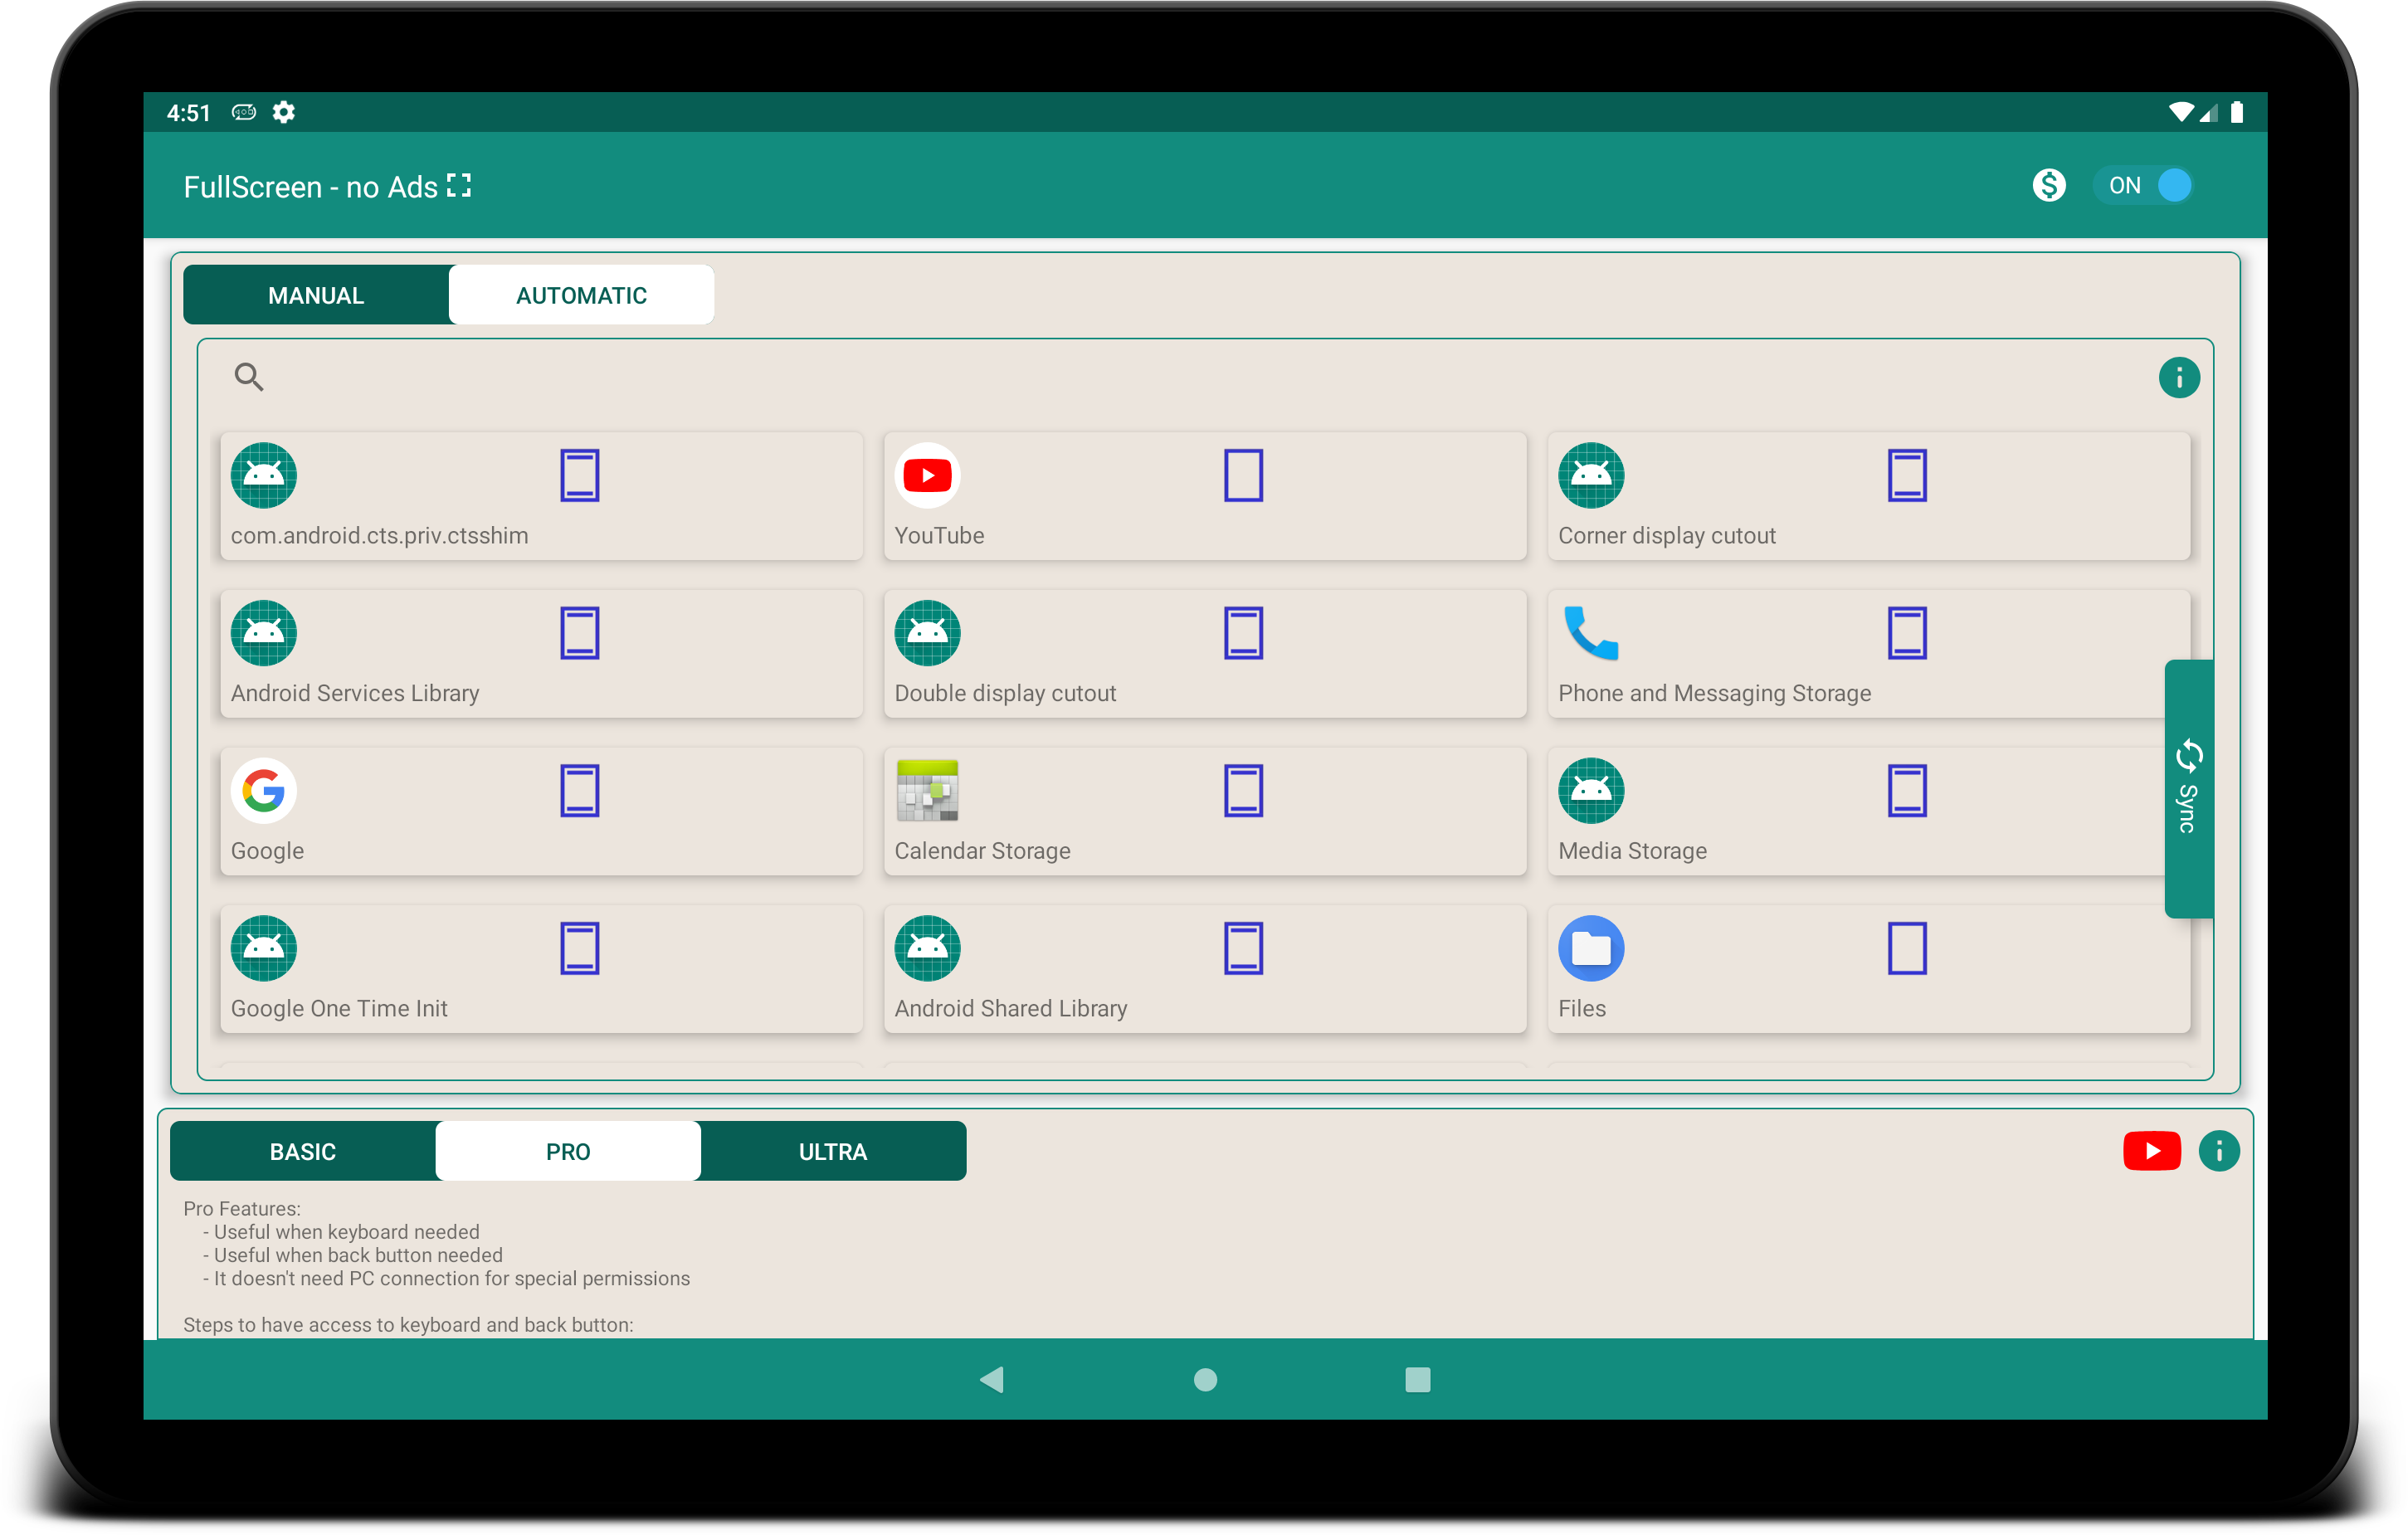This screenshot has height=1535, width=2408.
Task: Click the 'Pro Features:' heading text
Action: pyautogui.click(x=242, y=1208)
